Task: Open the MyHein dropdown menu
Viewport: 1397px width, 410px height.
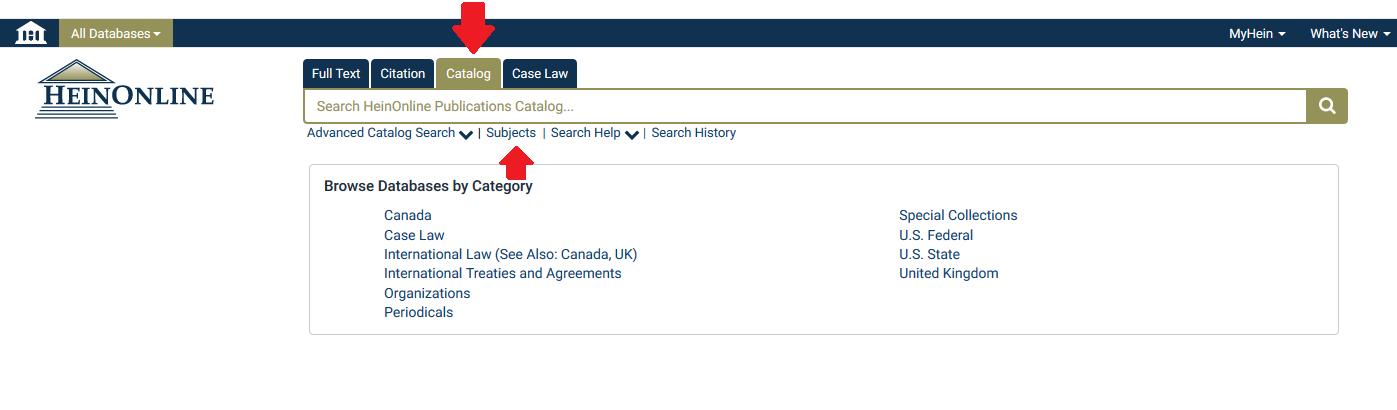Action: 1257,33
